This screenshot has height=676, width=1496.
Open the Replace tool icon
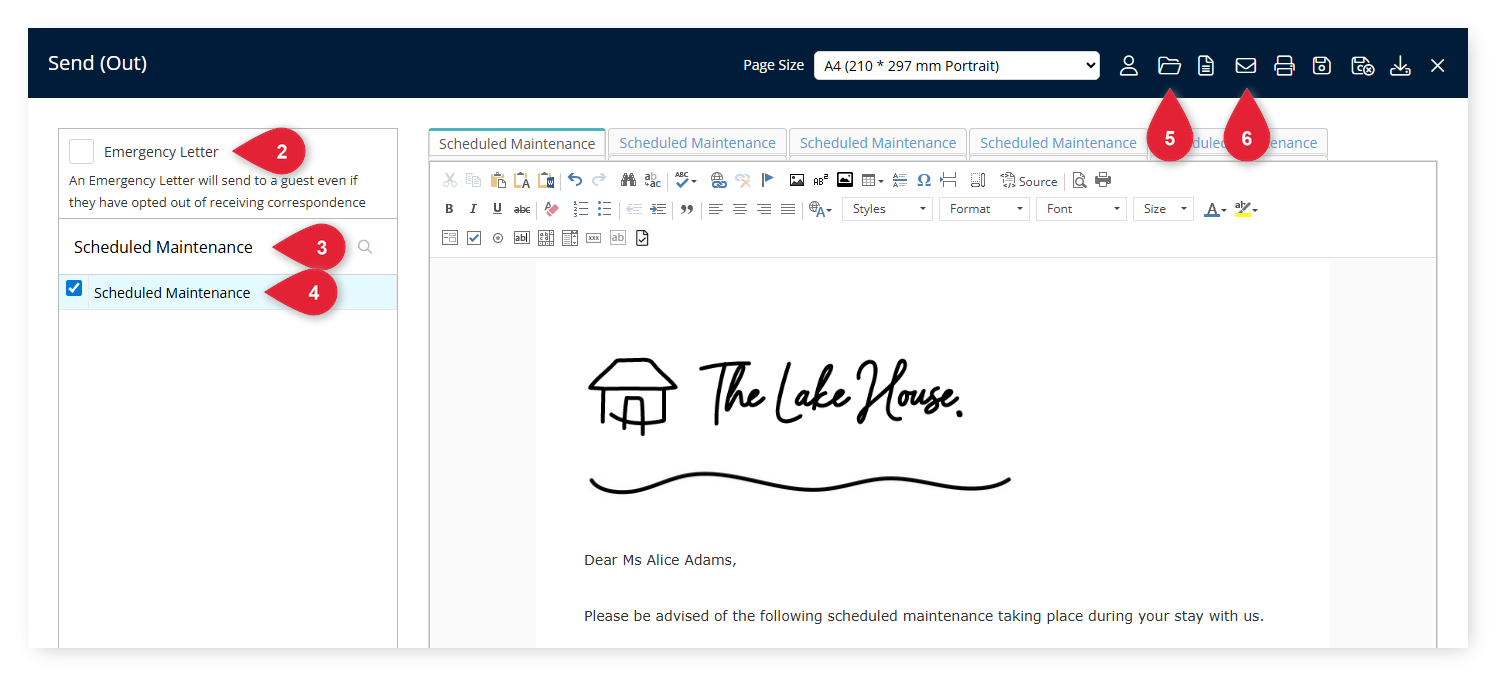653,180
